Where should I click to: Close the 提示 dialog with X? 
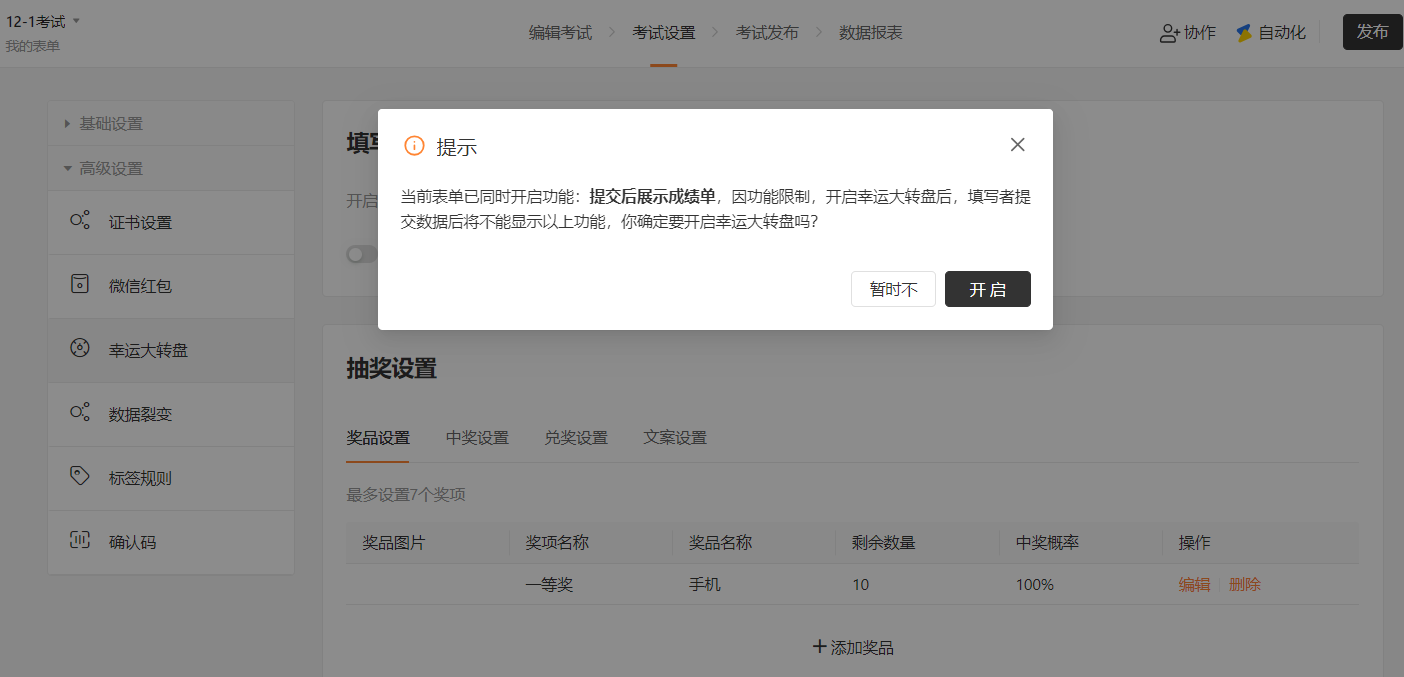(x=1018, y=145)
